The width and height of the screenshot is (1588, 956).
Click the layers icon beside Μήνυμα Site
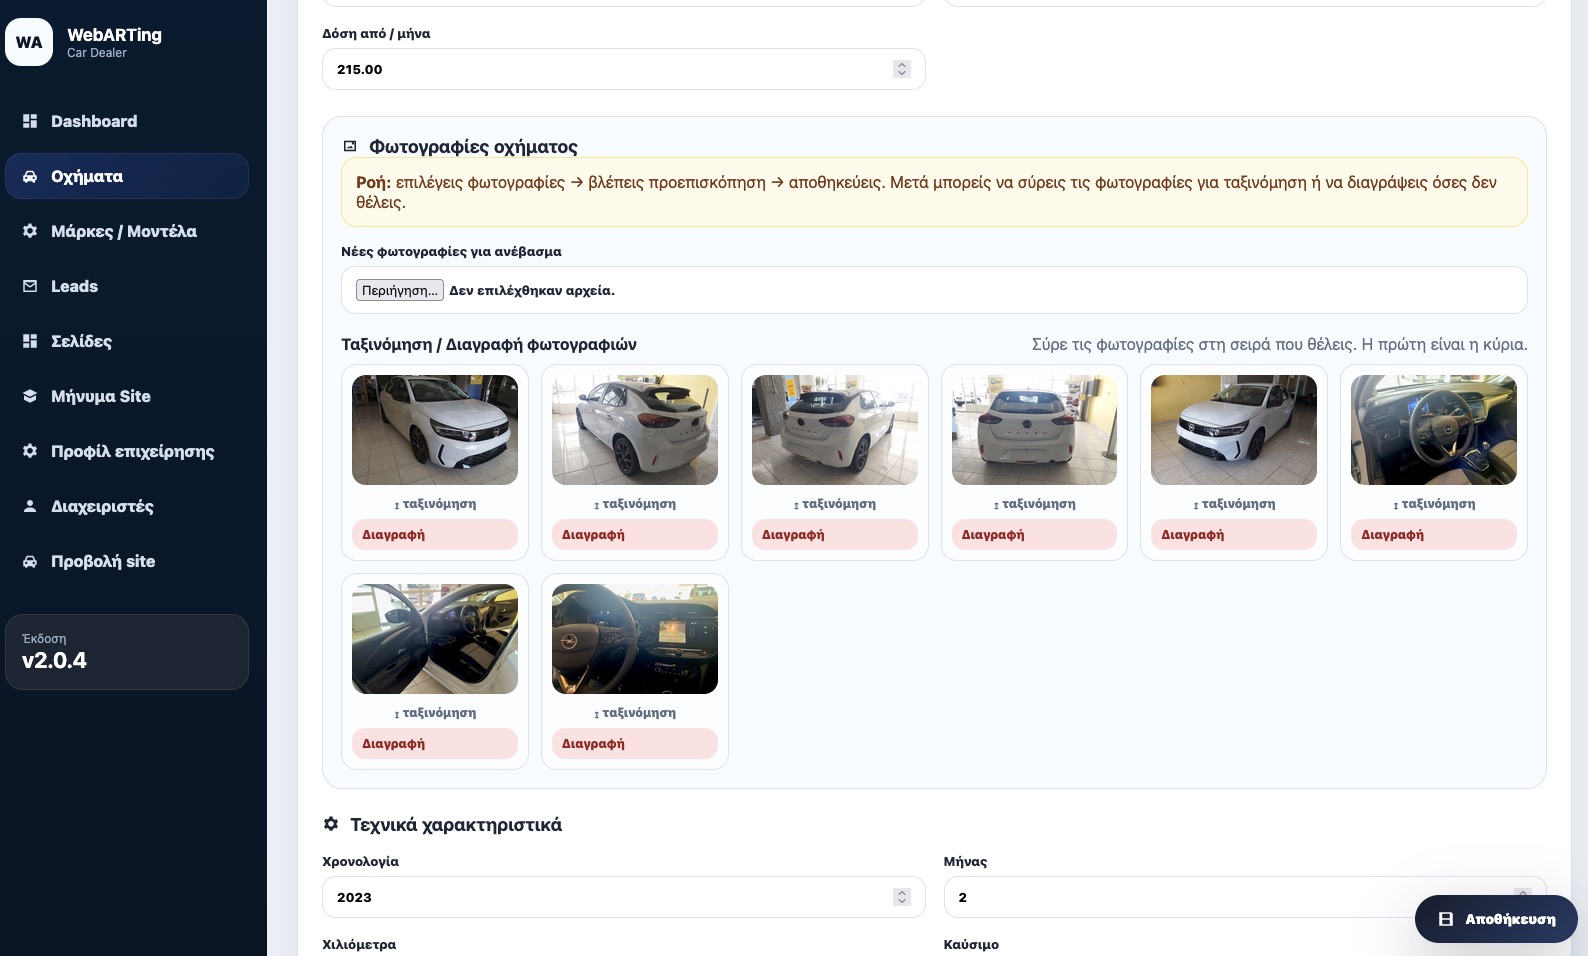point(30,396)
